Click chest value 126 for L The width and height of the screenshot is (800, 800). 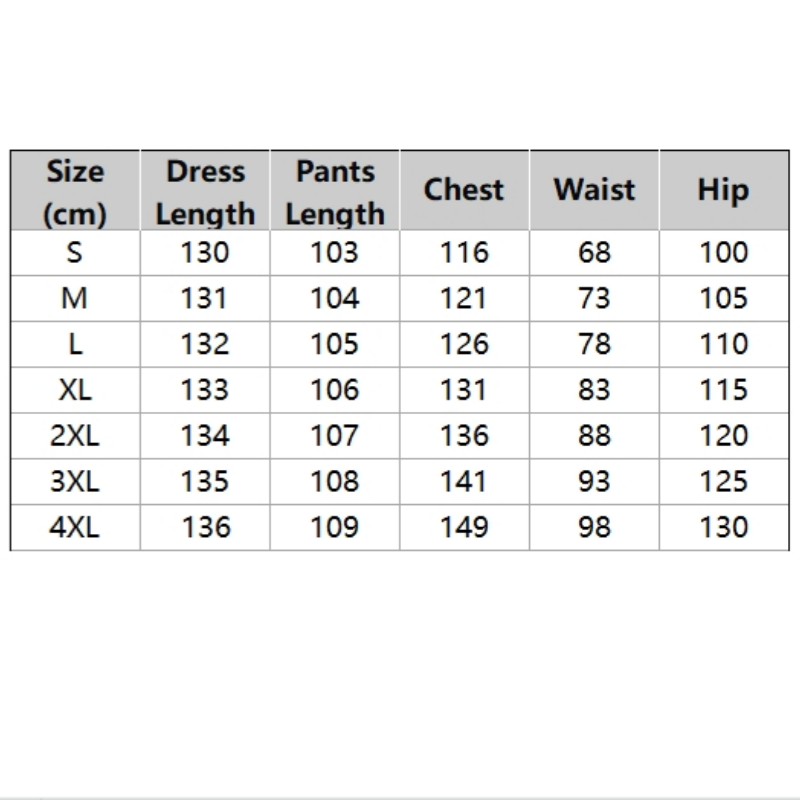tap(464, 344)
